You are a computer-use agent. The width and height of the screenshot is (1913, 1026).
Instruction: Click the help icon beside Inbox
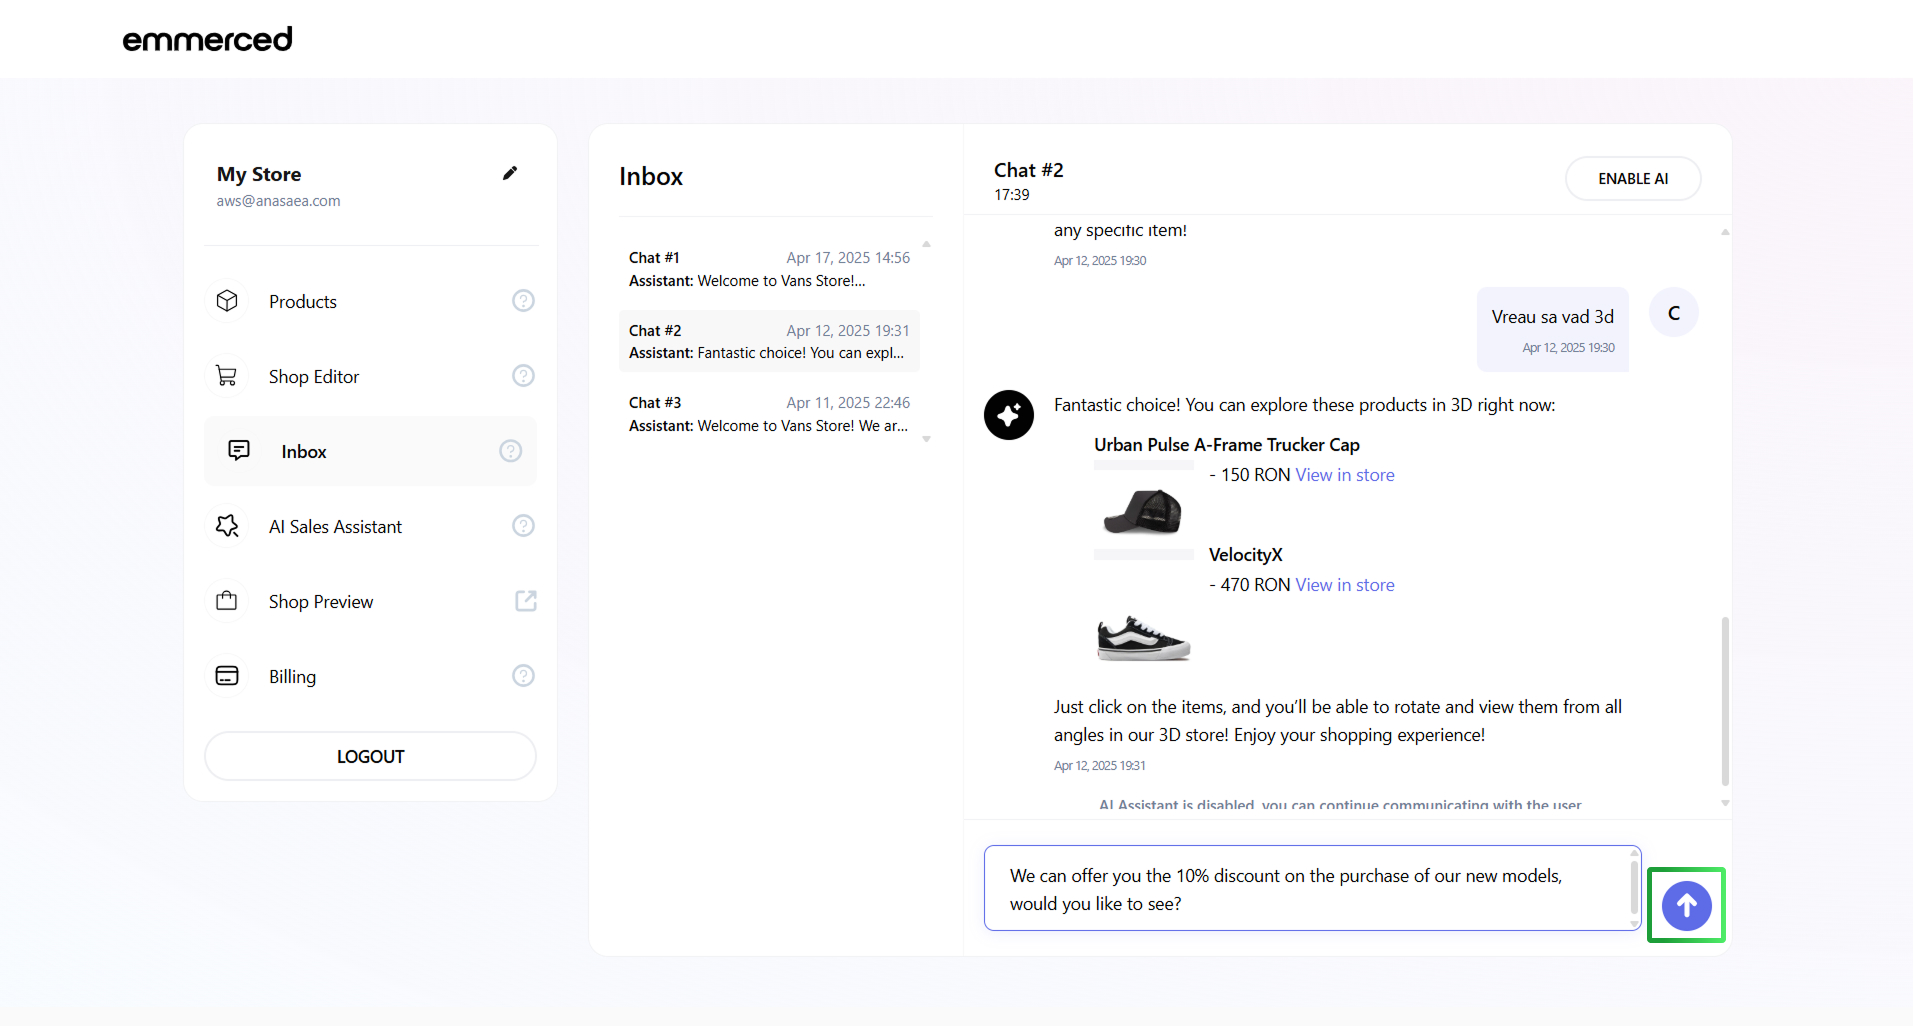click(511, 451)
